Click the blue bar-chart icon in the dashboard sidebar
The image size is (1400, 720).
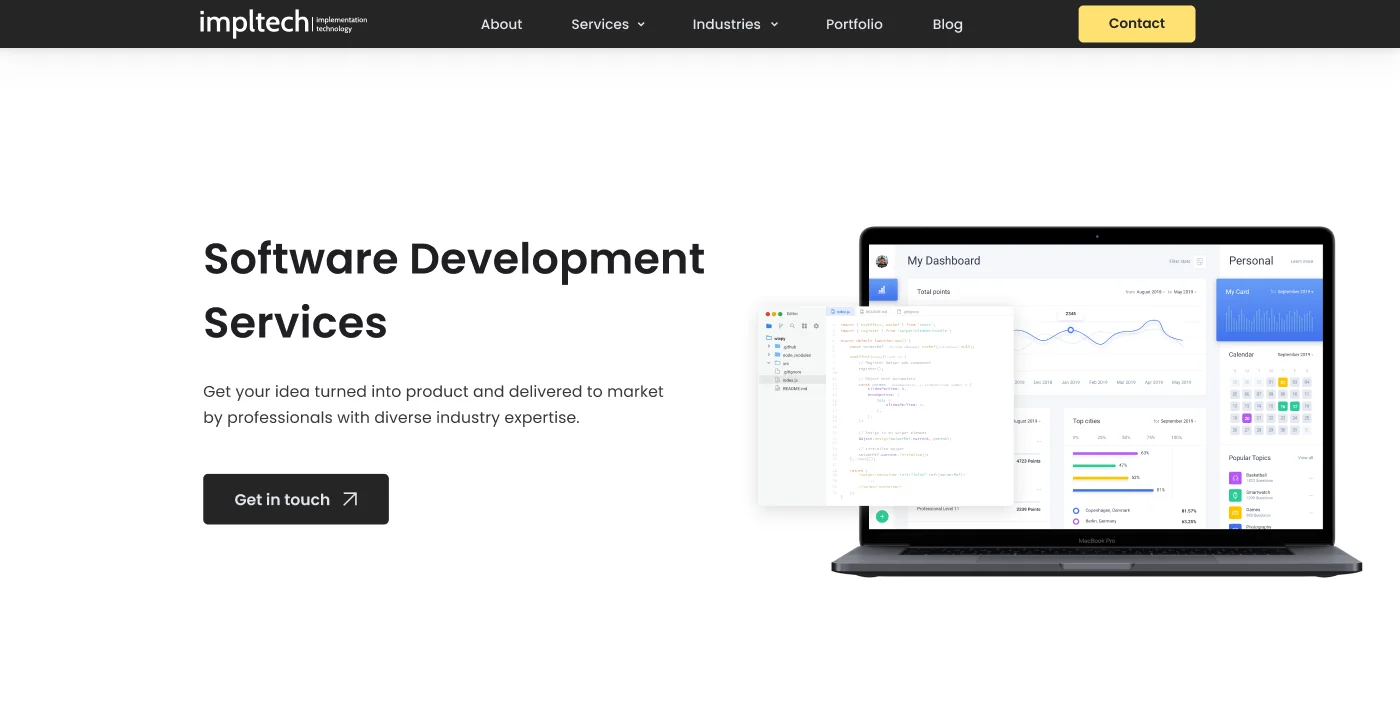pyautogui.click(x=882, y=289)
